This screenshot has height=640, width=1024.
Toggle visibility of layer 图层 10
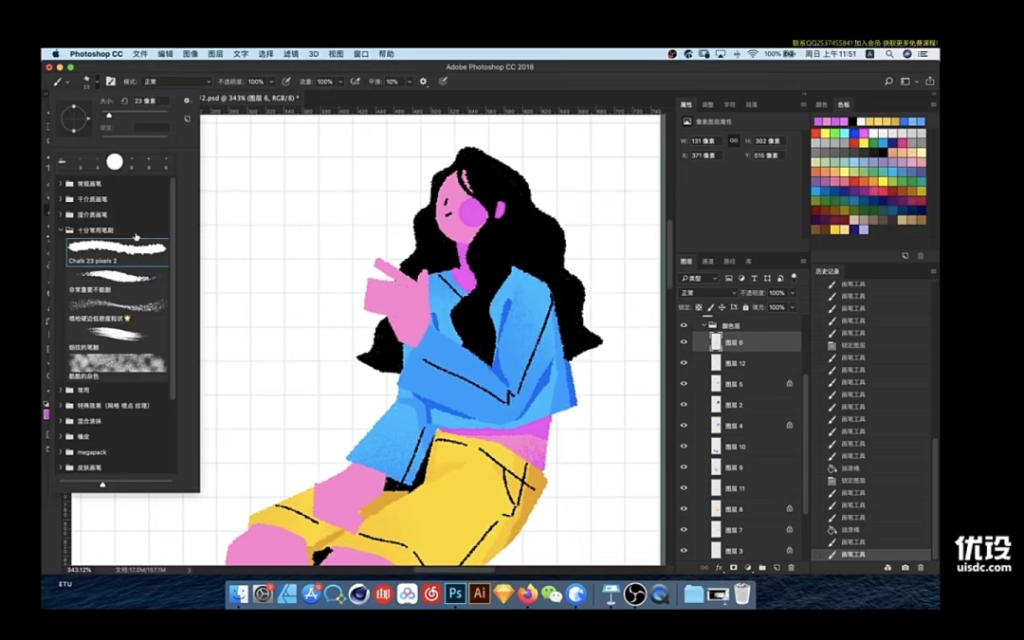point(684,447)
